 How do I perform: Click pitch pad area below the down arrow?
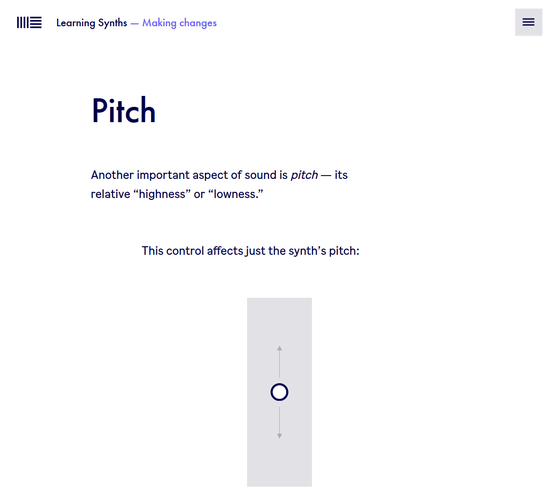click(279, 463)
